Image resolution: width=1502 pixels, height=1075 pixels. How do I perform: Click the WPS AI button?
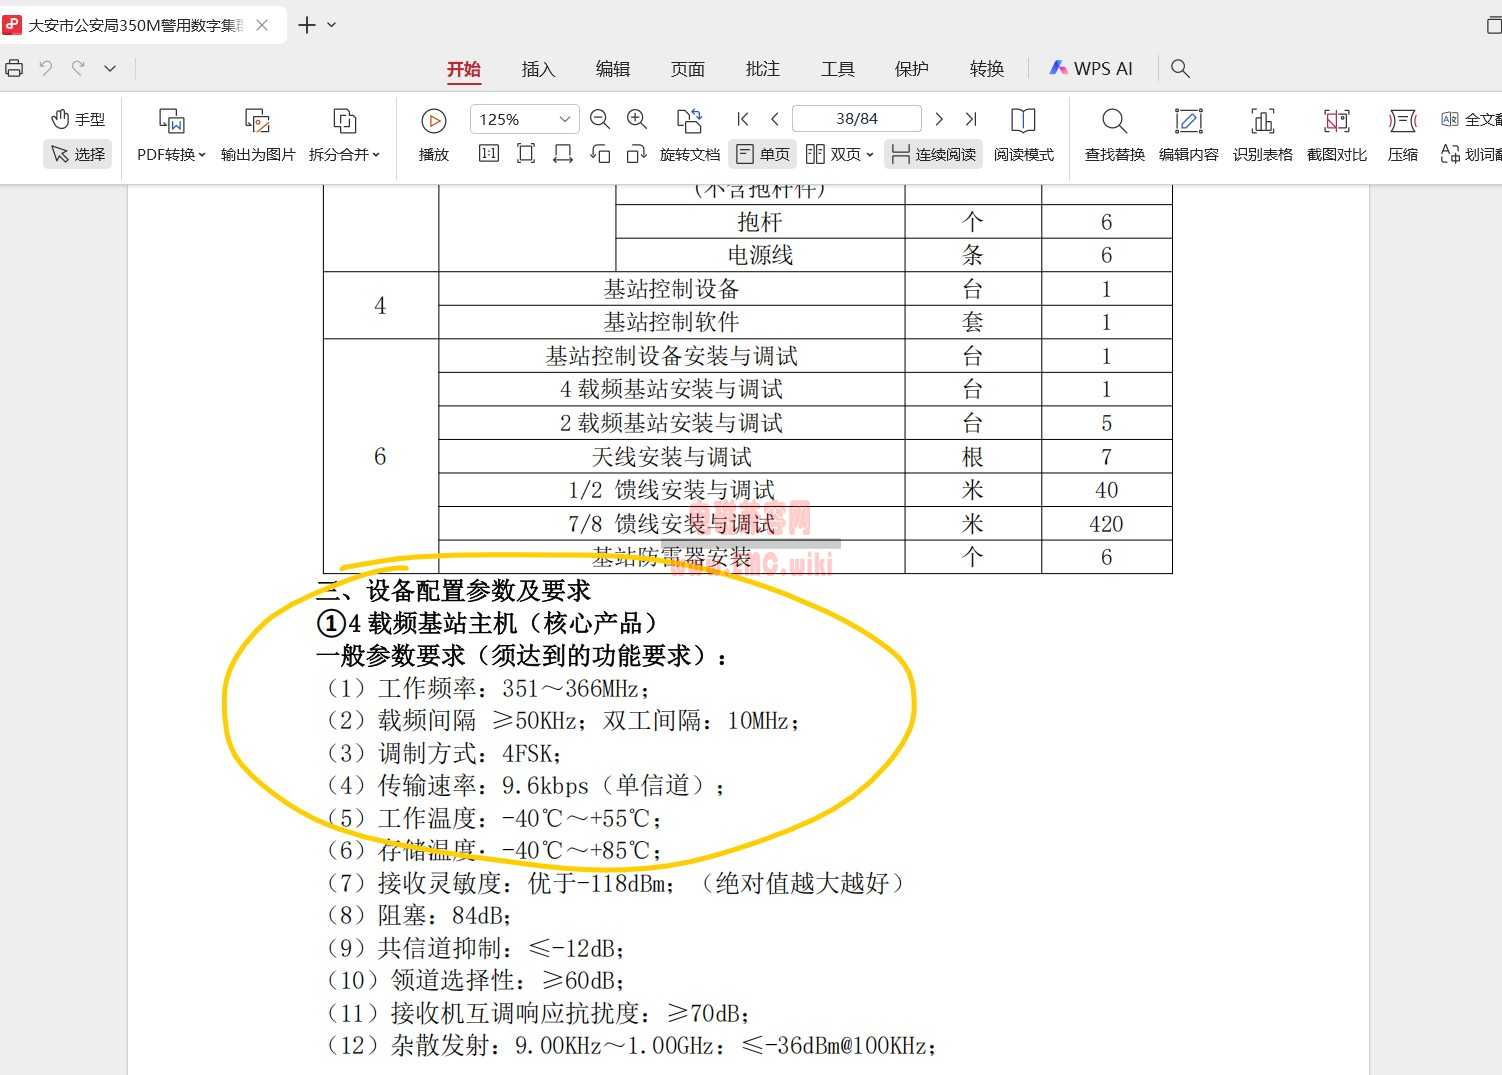[1091, 69]
